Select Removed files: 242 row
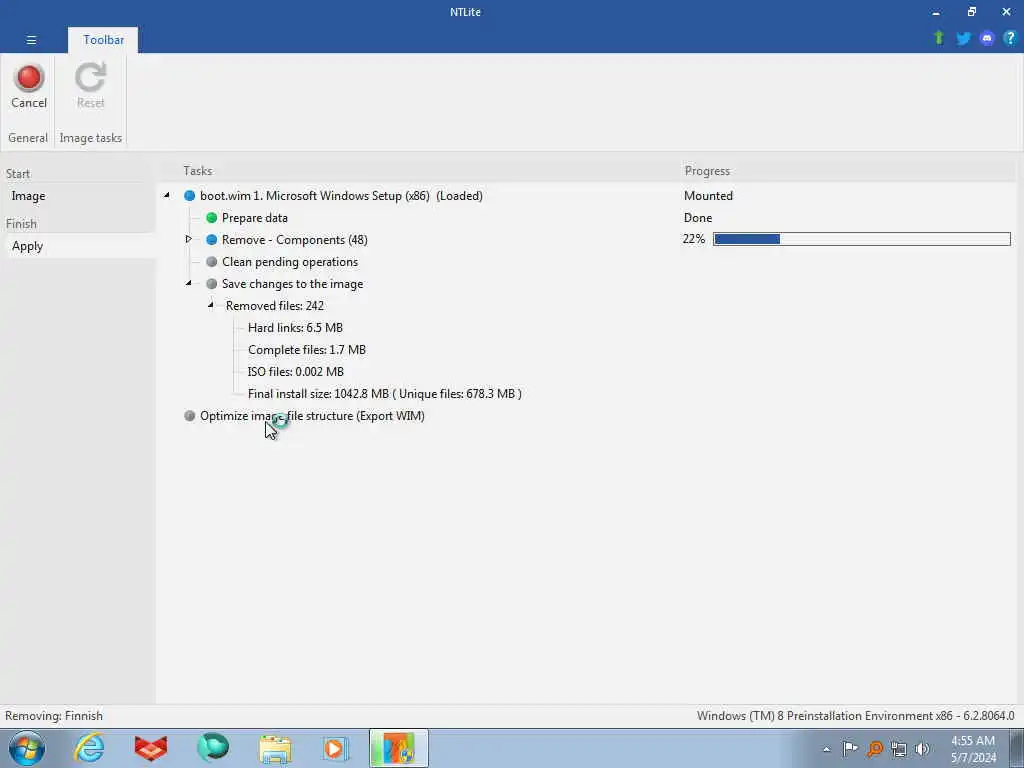Image resolution: width=1024 pixels, height=768 pixels. click(x=275, y=306)
